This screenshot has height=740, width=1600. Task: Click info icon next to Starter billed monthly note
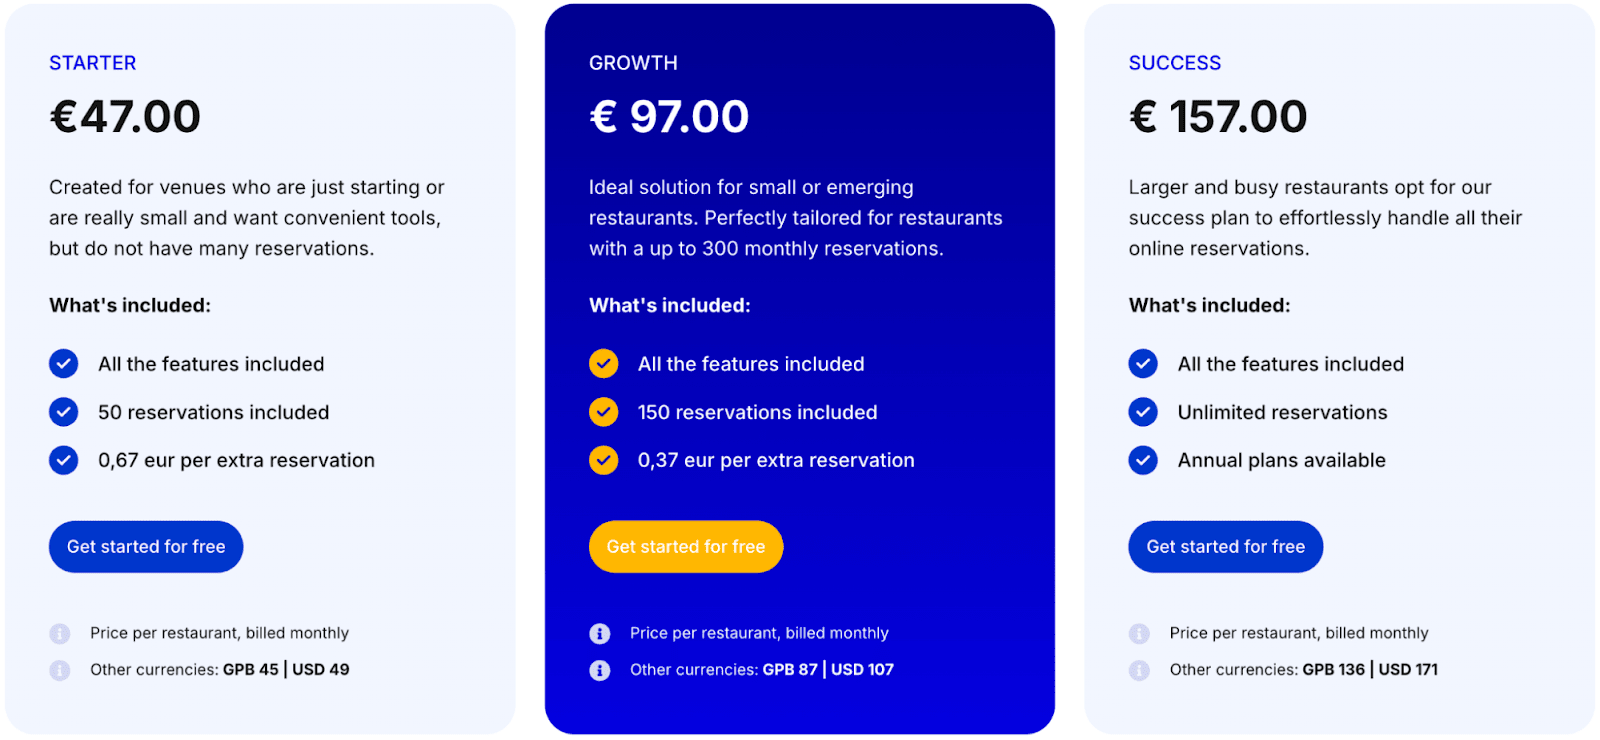tap(60, 634)
